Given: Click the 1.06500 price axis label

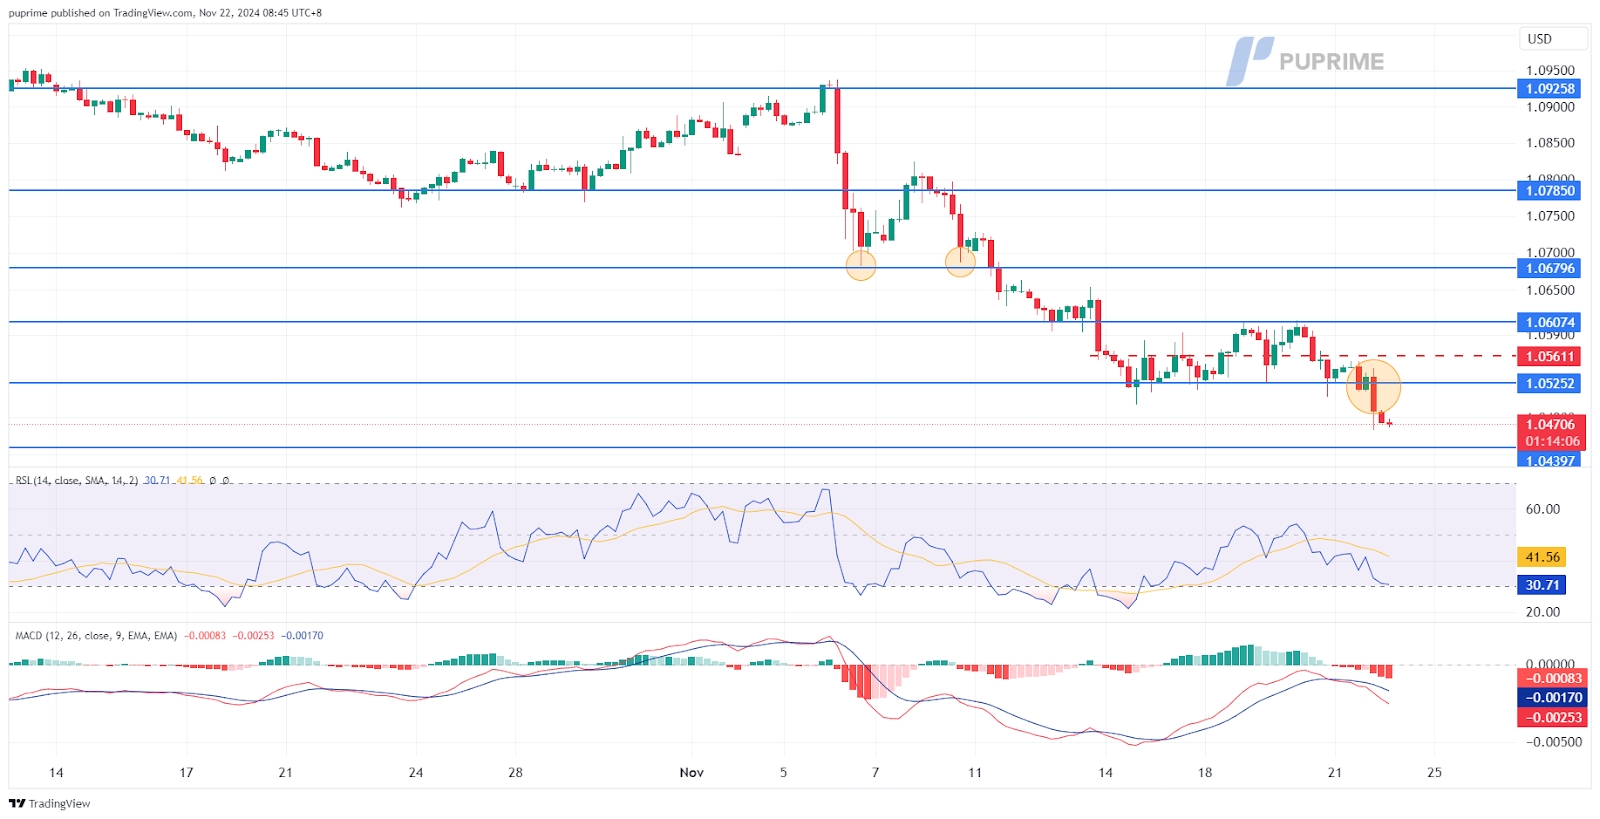Looking at the screenshot, I should (x=1550, y=291).
